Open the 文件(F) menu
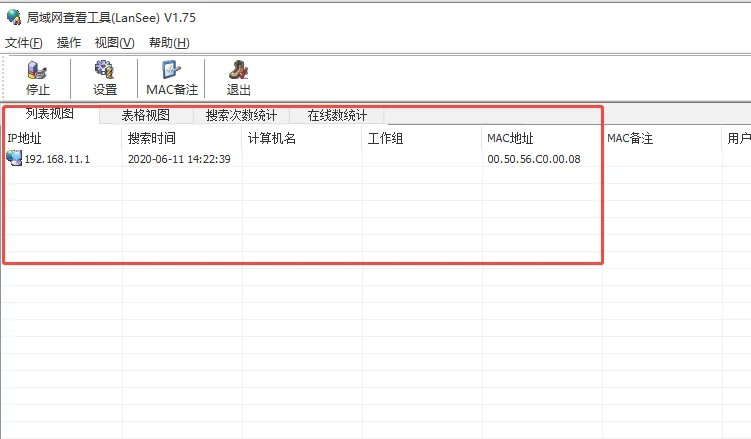751x439 pixels. point(23,43)
